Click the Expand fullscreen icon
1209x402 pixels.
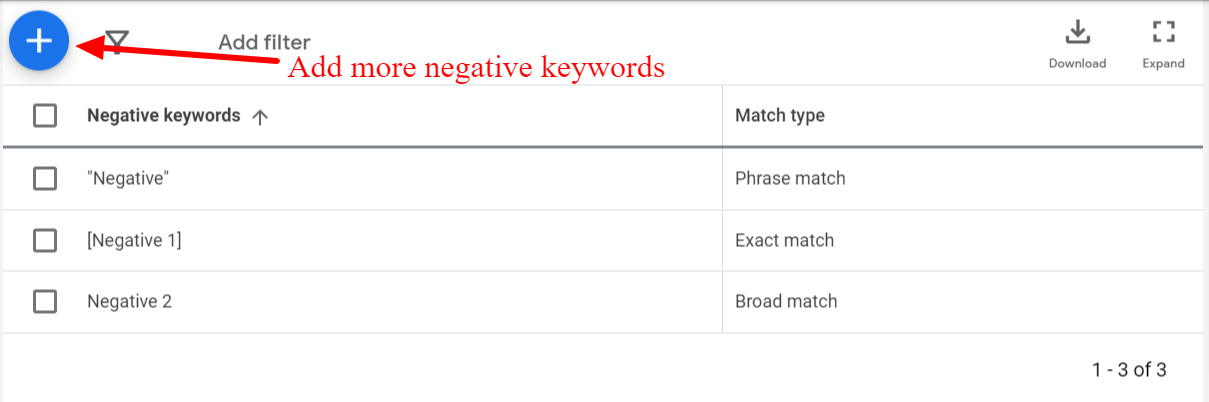pos(1163,33)
